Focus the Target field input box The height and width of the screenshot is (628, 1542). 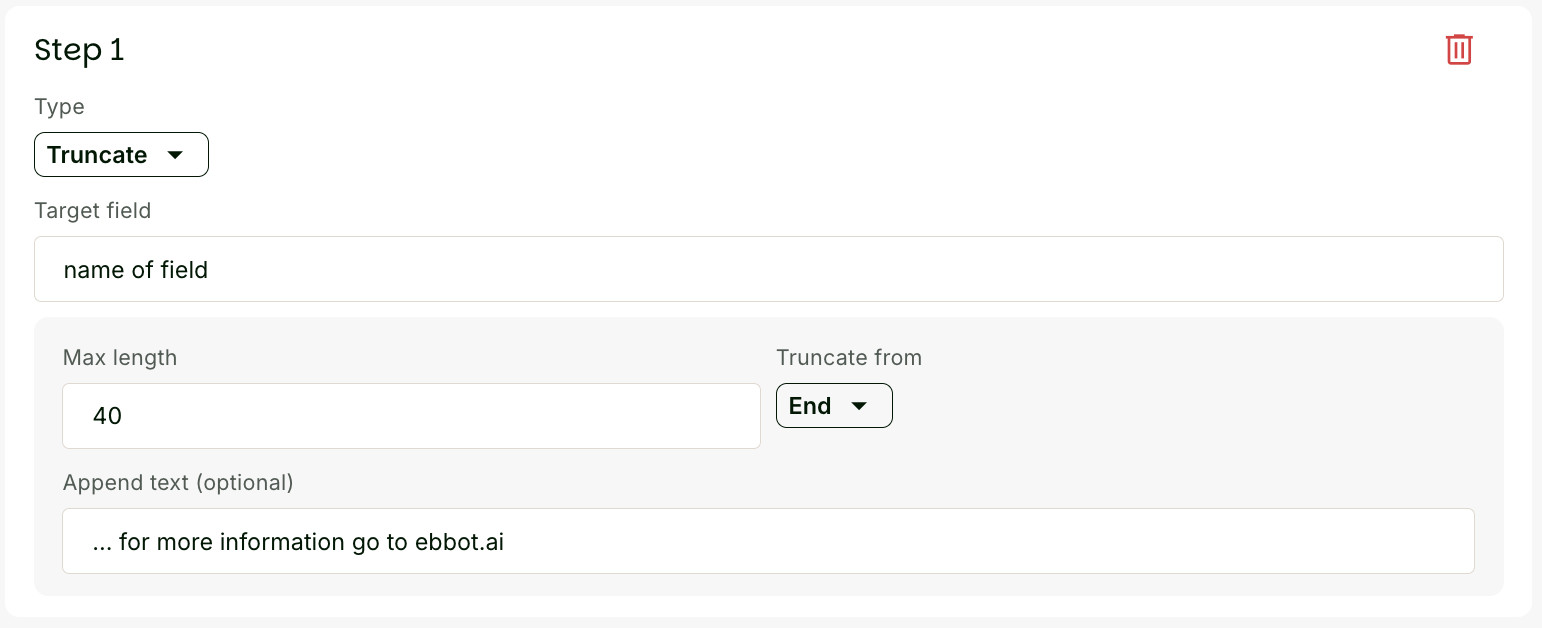tap(768, 269)
